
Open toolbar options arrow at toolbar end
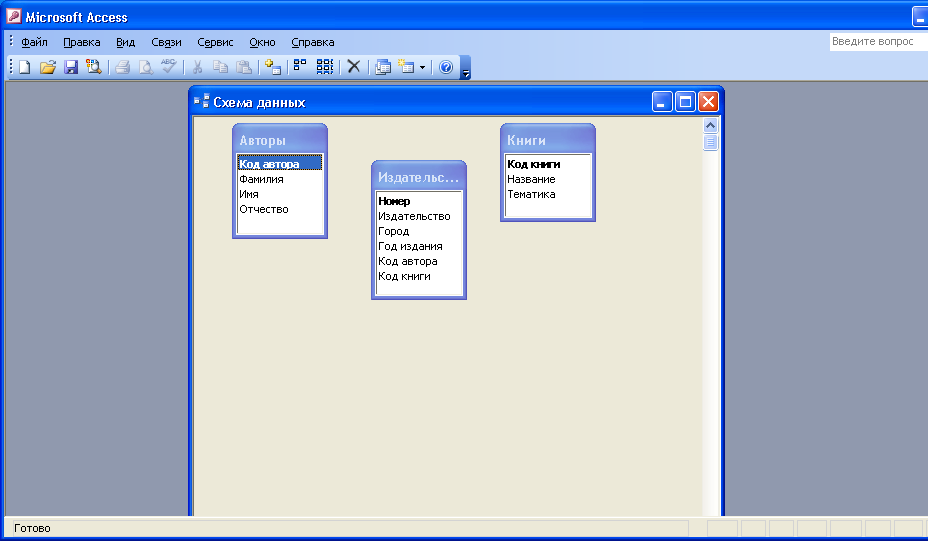tap(466, 68)
